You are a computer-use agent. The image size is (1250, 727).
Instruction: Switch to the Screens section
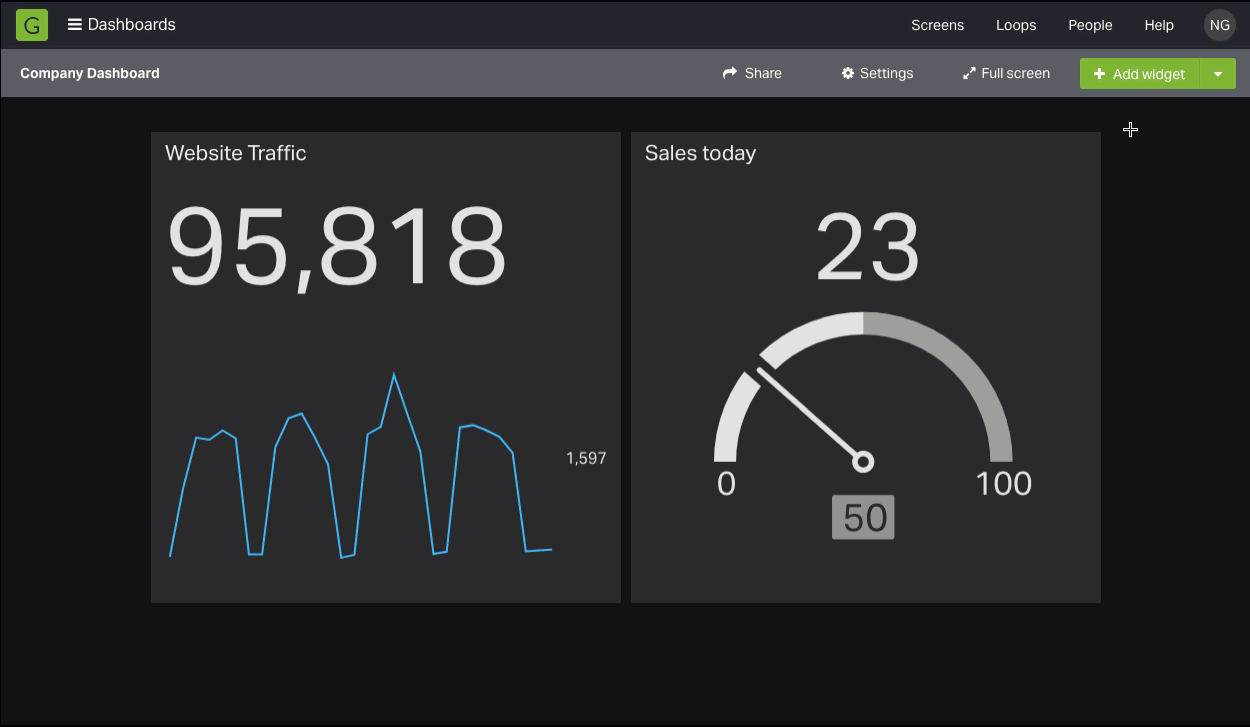pos(937,25)
